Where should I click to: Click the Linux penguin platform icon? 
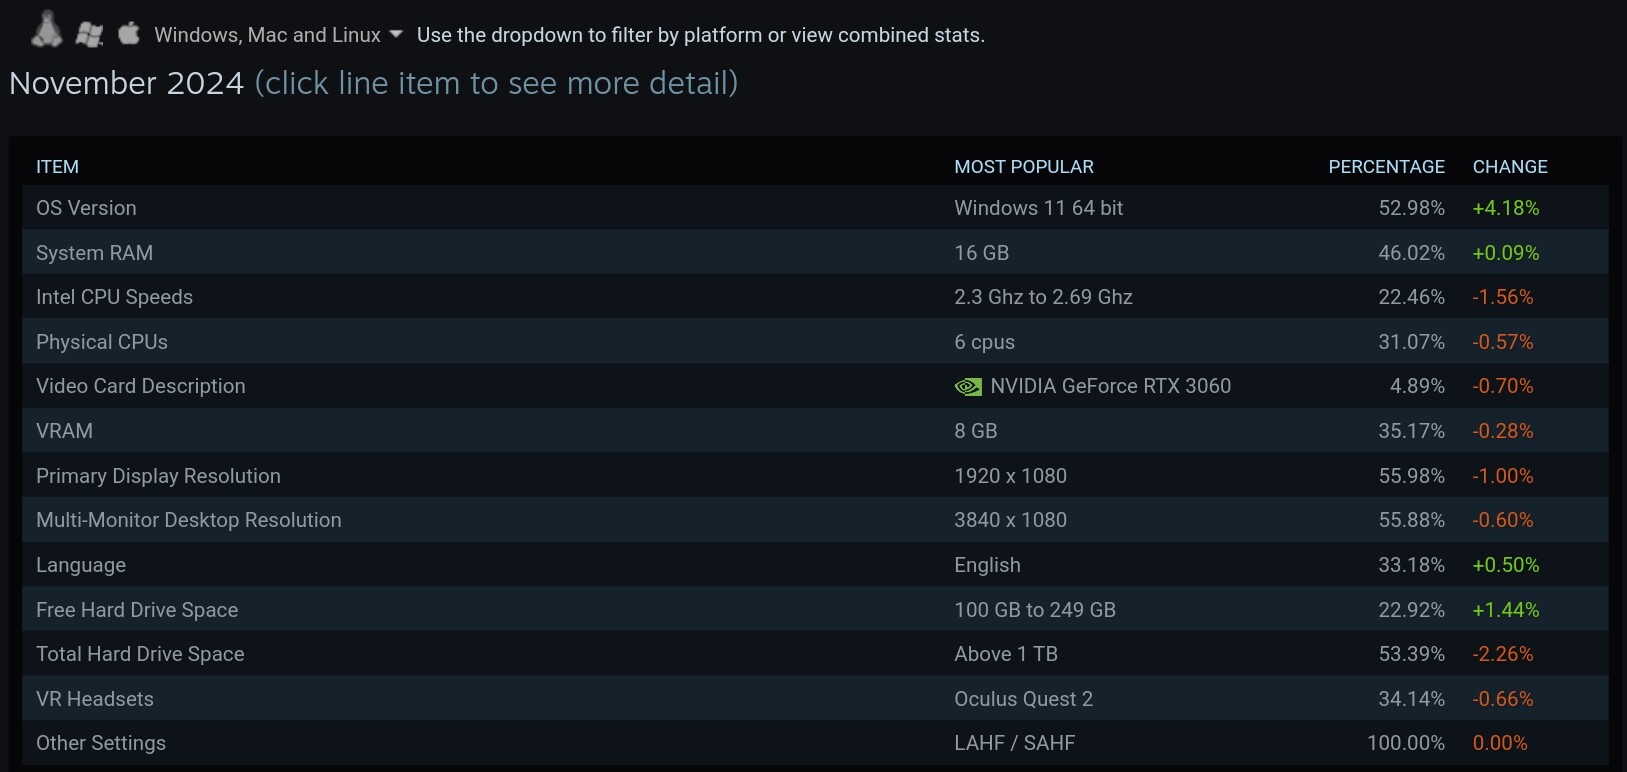[x=46, y=30]
